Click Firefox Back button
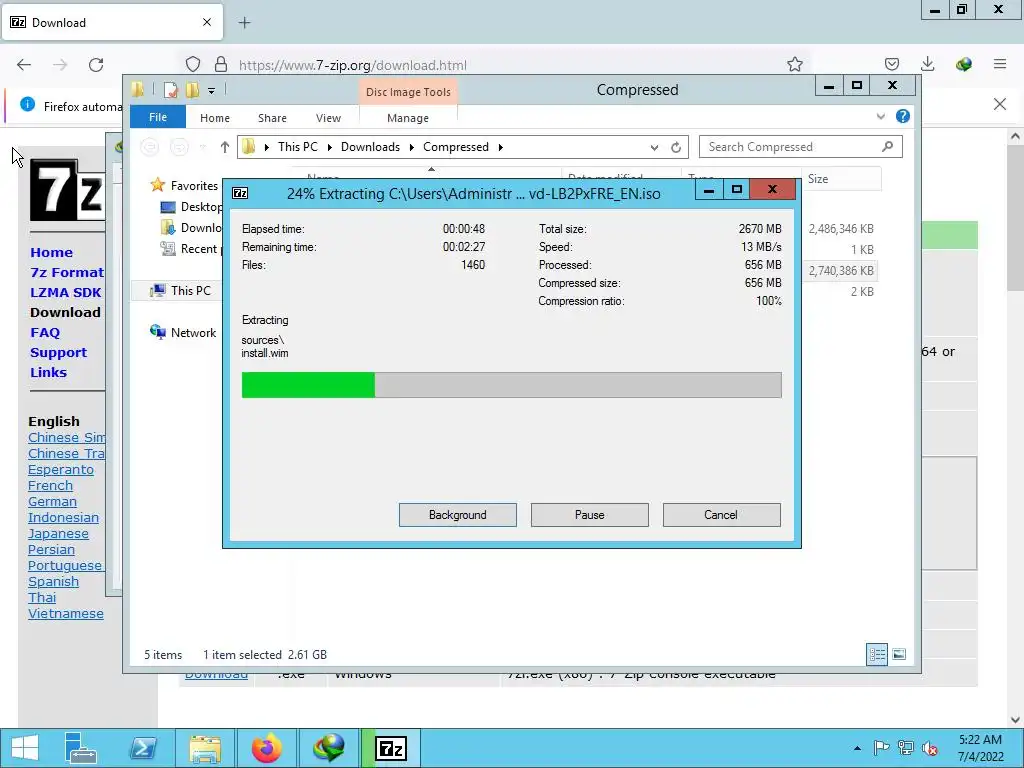Viewport: 1024px width, 768px height. 24,64
